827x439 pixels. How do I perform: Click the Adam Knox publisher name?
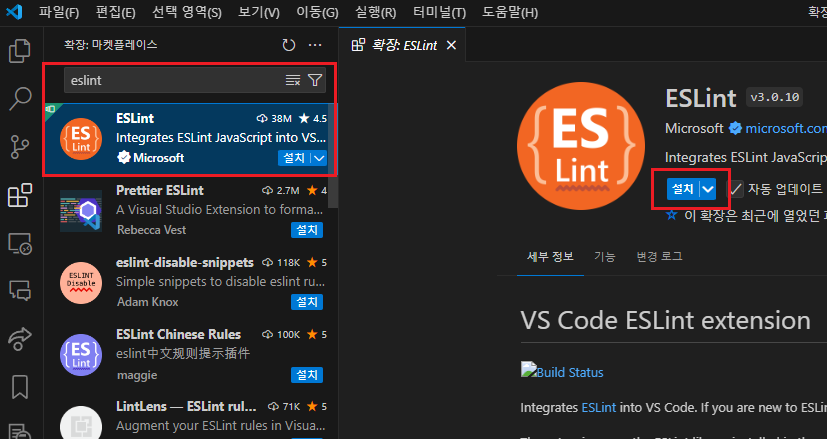(x=147, y=302)
